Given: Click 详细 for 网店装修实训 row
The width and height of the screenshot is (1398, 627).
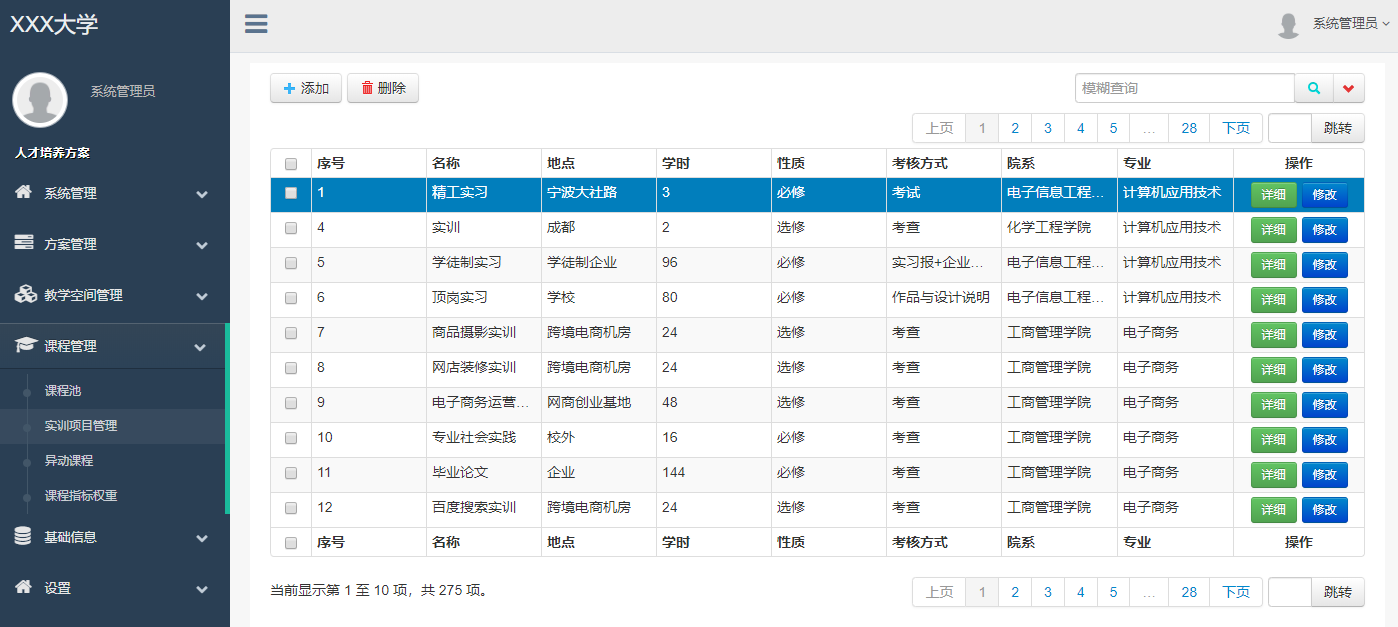Looking at the screenshot, I should [x=1273, y=370].
